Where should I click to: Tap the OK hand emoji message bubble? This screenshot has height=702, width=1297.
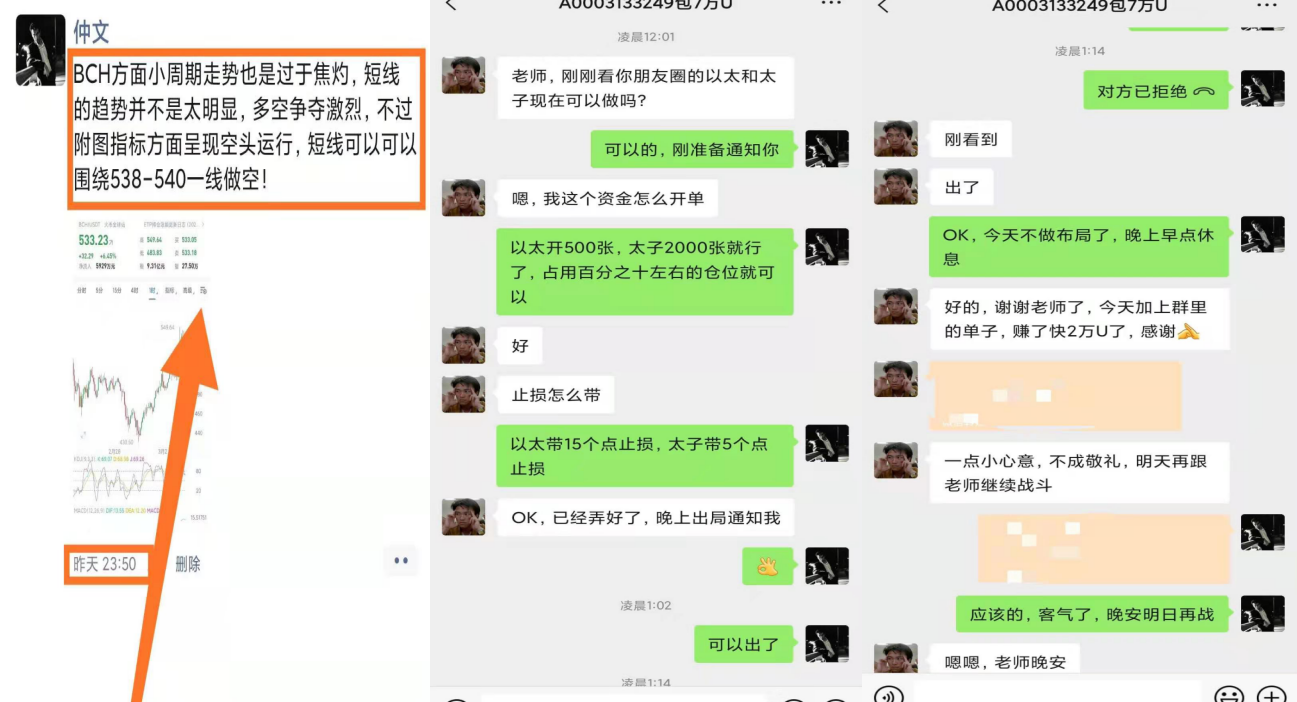click(767, 566)
